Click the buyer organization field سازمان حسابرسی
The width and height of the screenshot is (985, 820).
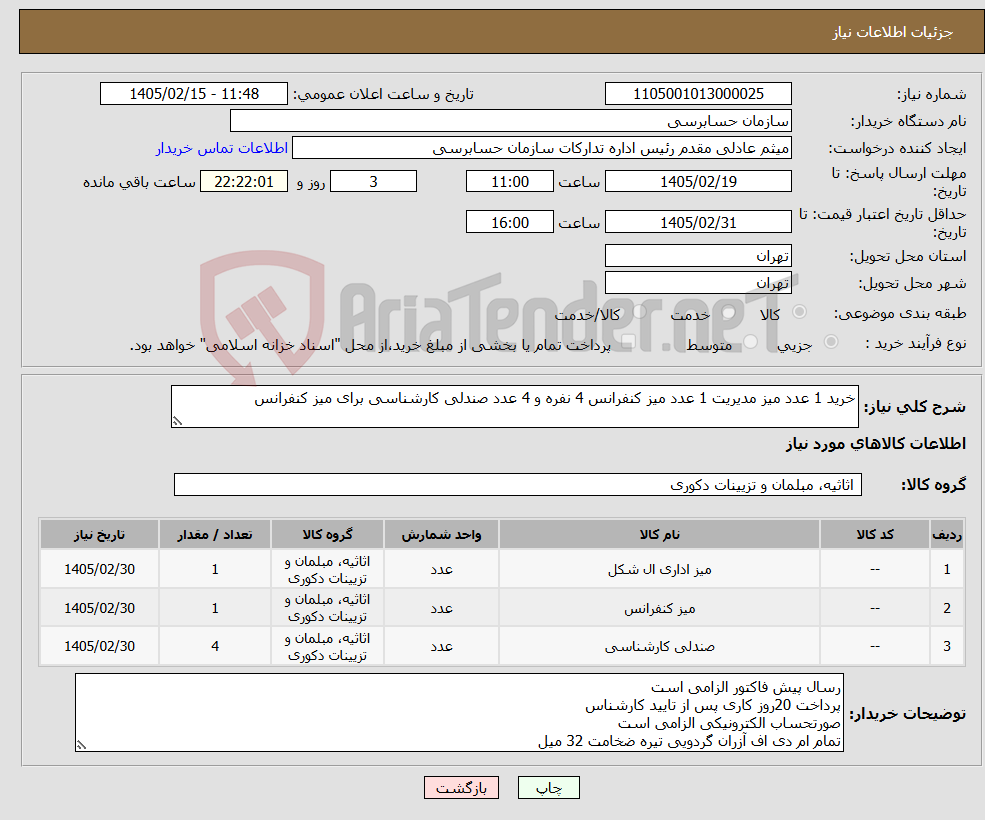click(x=510, y=121)
